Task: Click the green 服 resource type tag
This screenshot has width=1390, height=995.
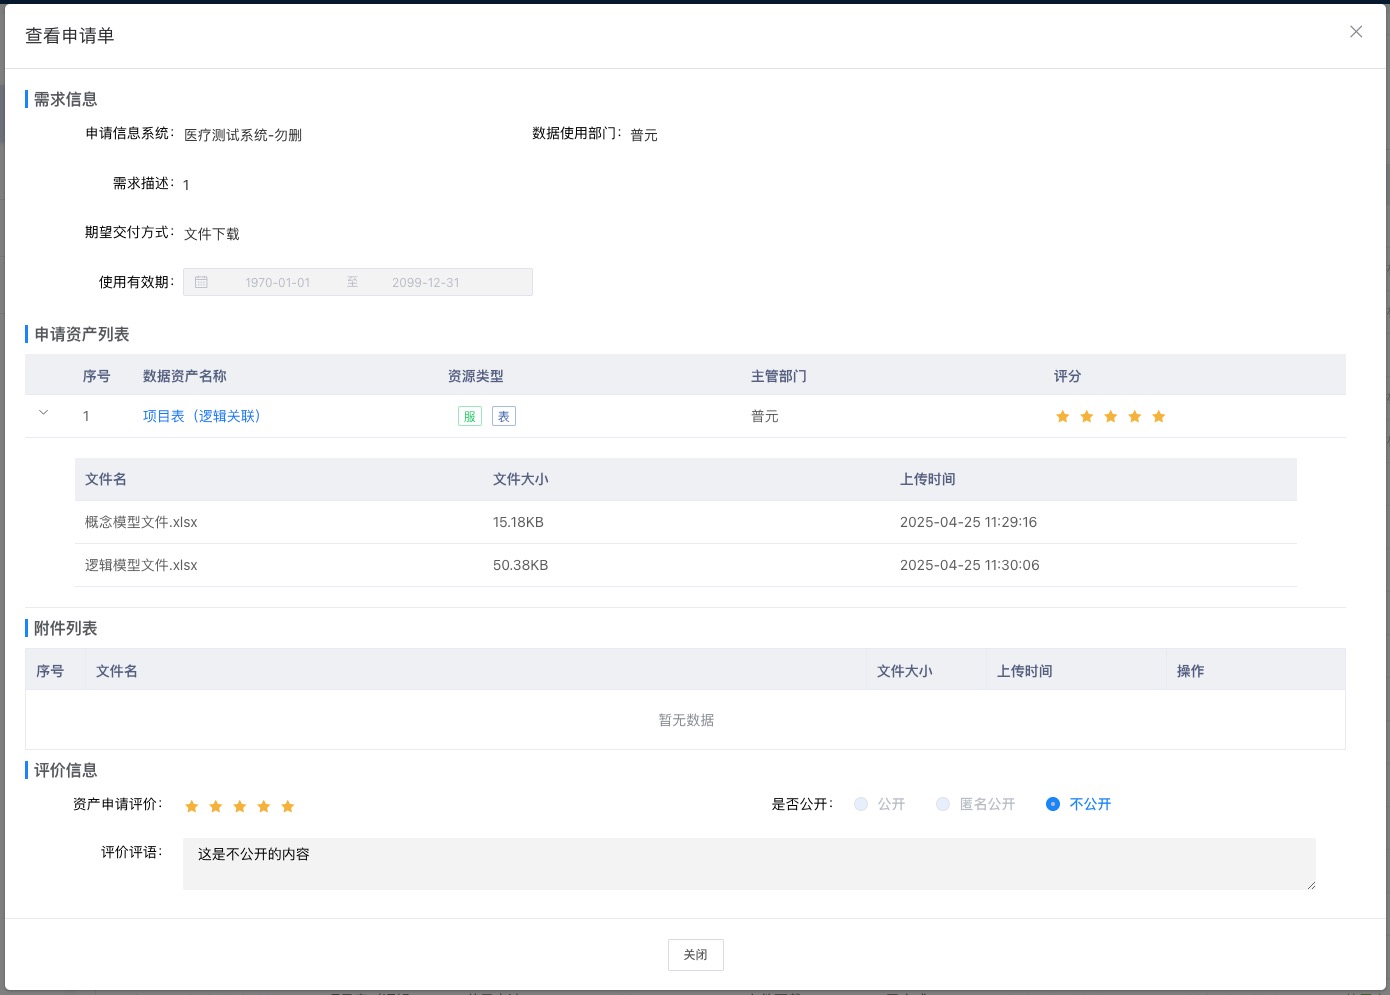Action: [469, 416]
